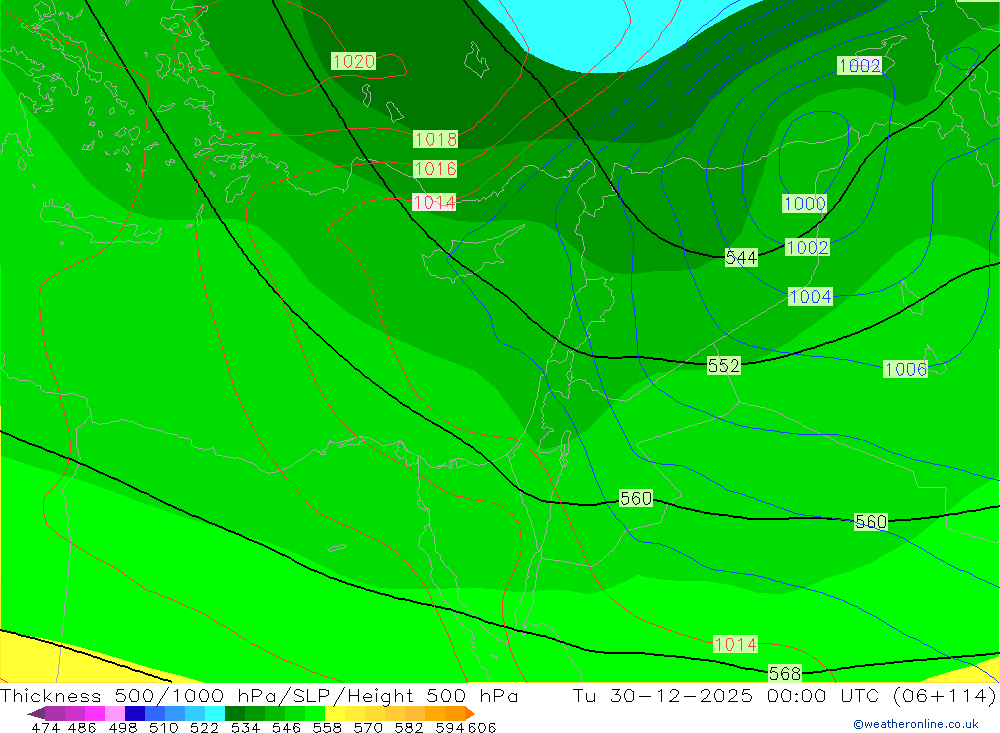Click the 570 legend value
Image resolution: width=1000 pixels, height=733 pixels.
[x=367, y=727]
